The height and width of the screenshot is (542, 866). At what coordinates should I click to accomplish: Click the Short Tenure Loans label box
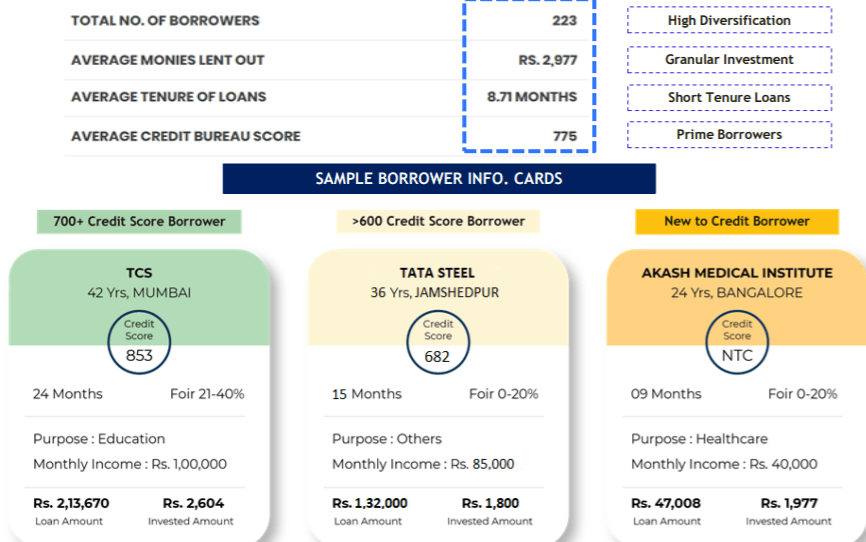[x=729, y=98]
